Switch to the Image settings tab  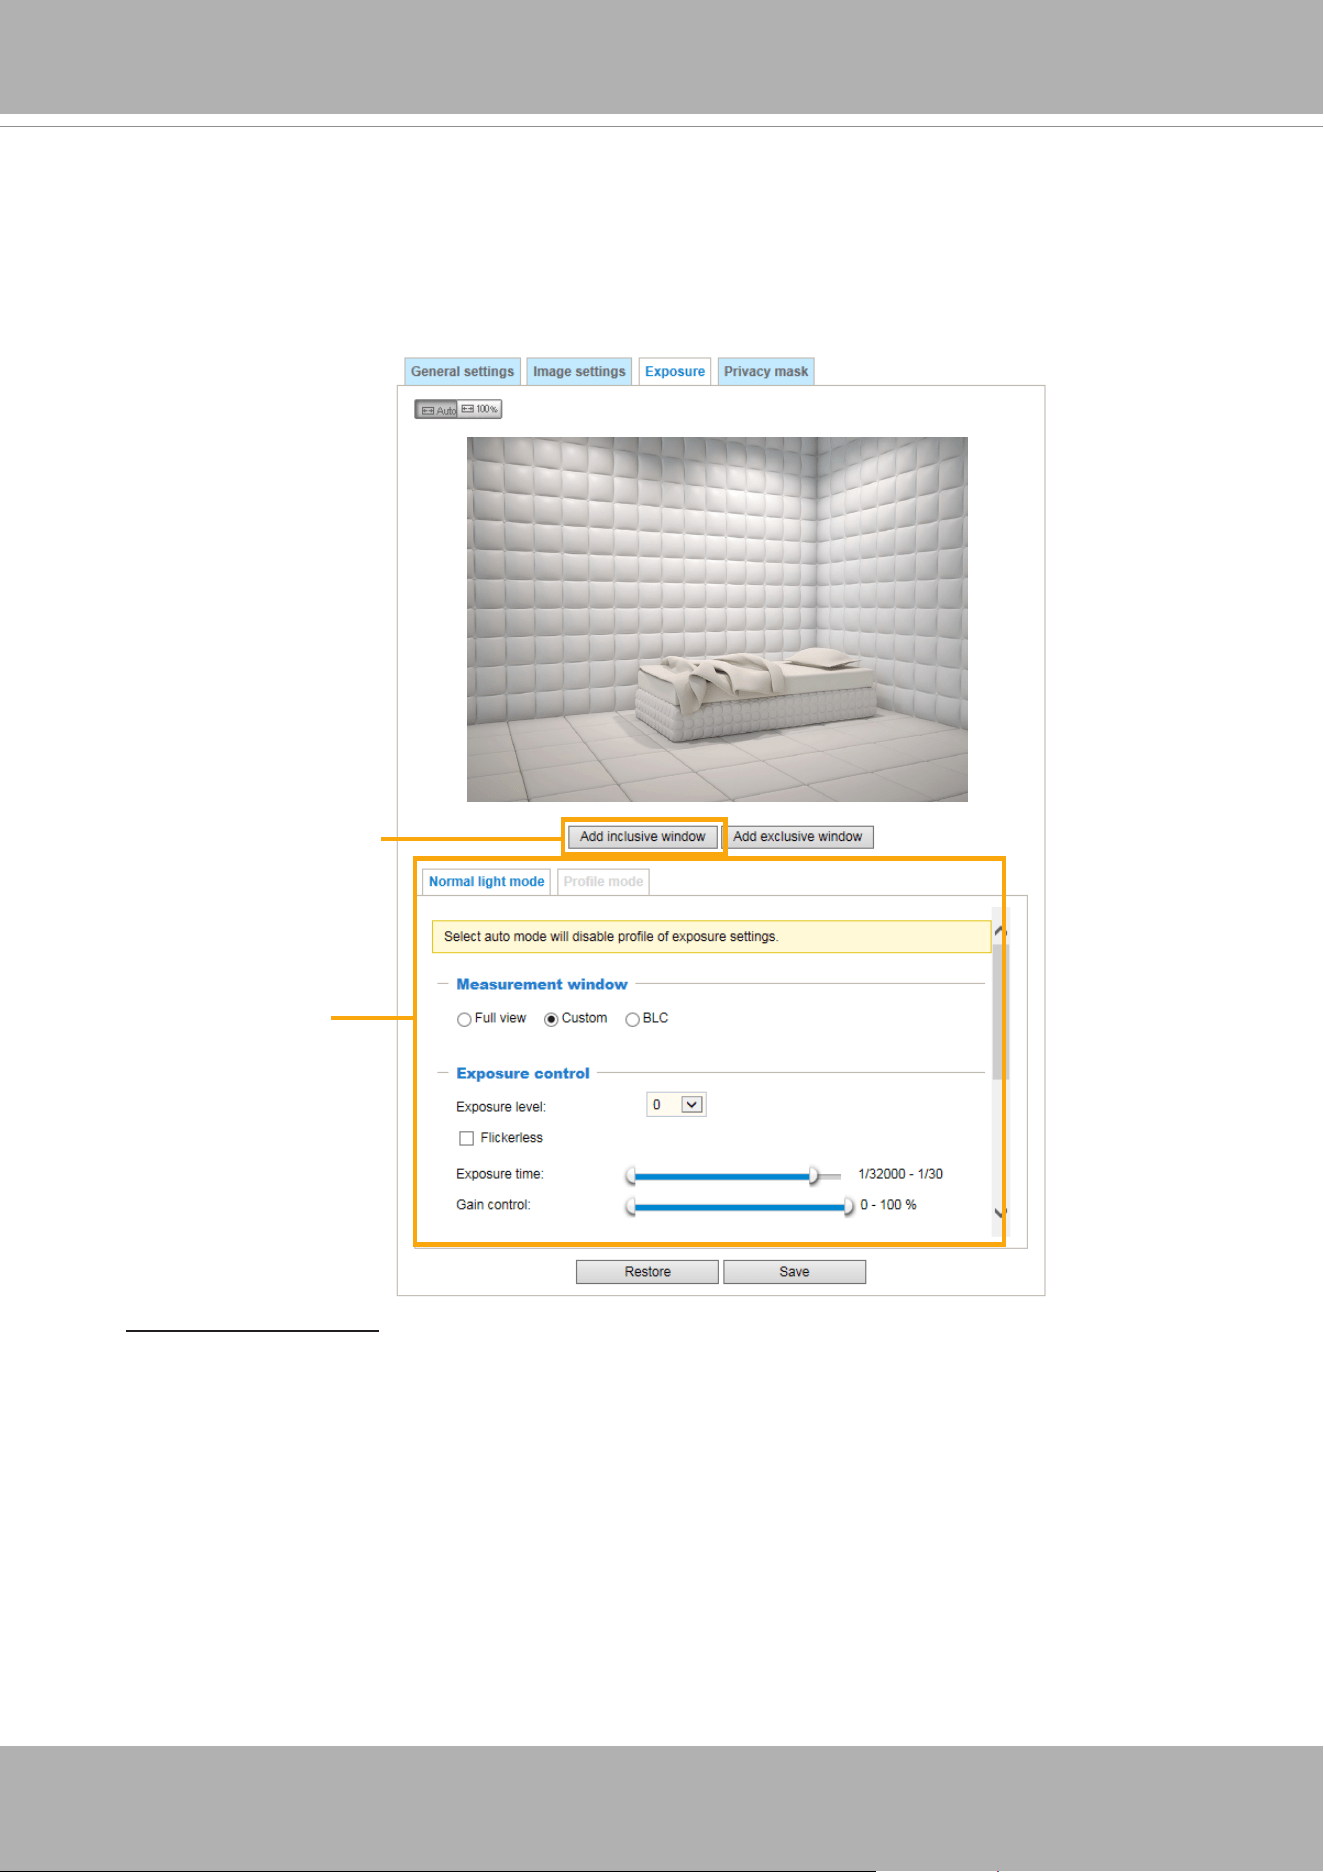point(579,372)
